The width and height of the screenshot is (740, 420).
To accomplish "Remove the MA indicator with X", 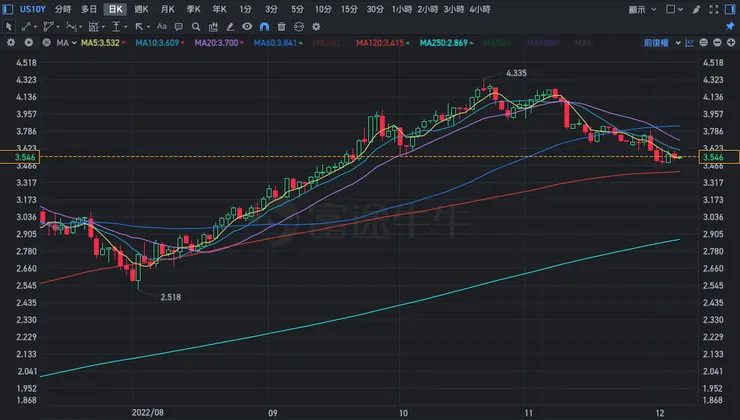I will (x=46, y=43).
